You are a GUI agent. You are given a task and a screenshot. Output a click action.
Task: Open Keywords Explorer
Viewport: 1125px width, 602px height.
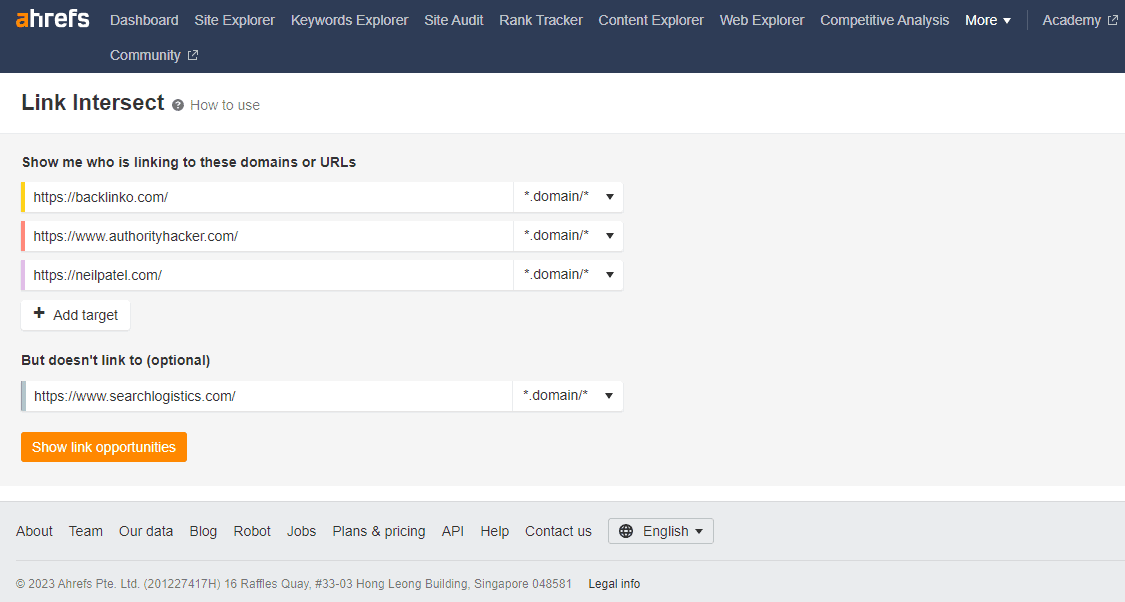click(x=349, y=20)
